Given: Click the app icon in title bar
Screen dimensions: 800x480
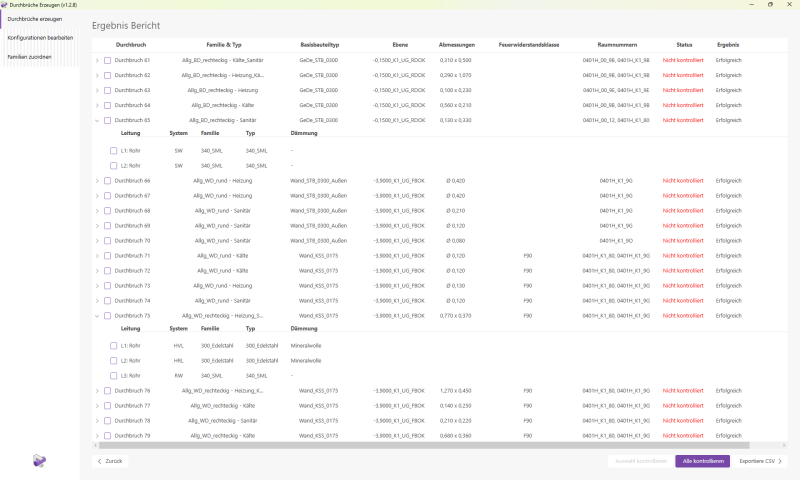Looking at the screenshot, I should click(x=5, y=5).
